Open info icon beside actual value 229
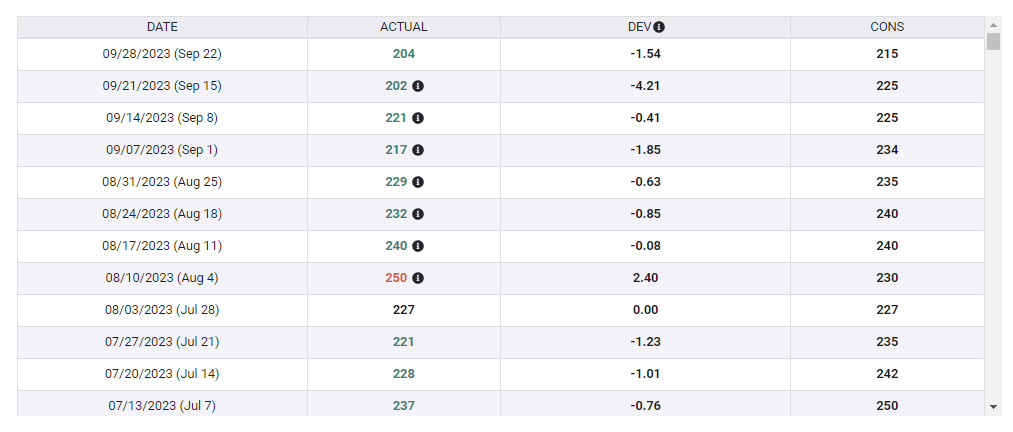The width and height of the screenshot is (1013, 432). tap(418, 182)
